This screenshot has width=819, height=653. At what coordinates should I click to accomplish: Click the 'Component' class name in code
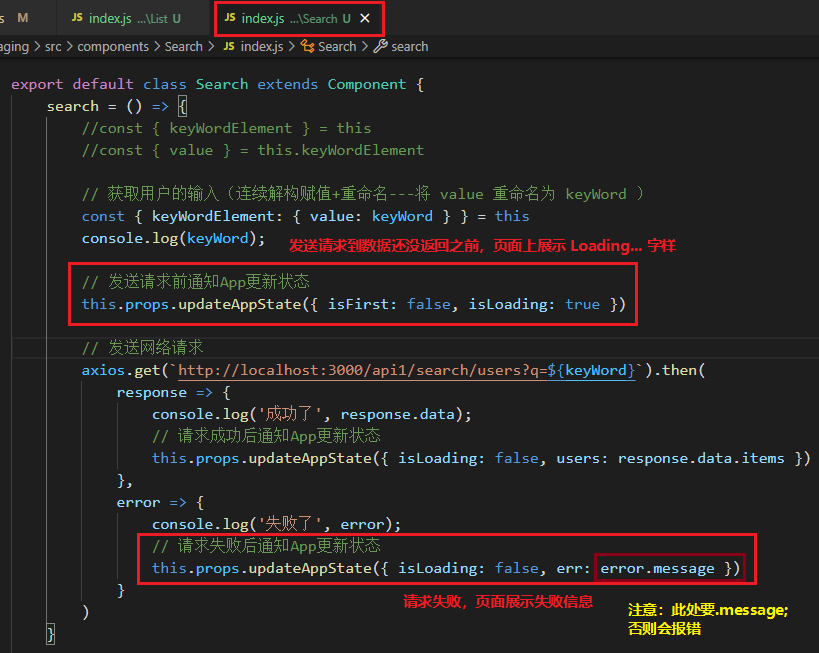367,84
